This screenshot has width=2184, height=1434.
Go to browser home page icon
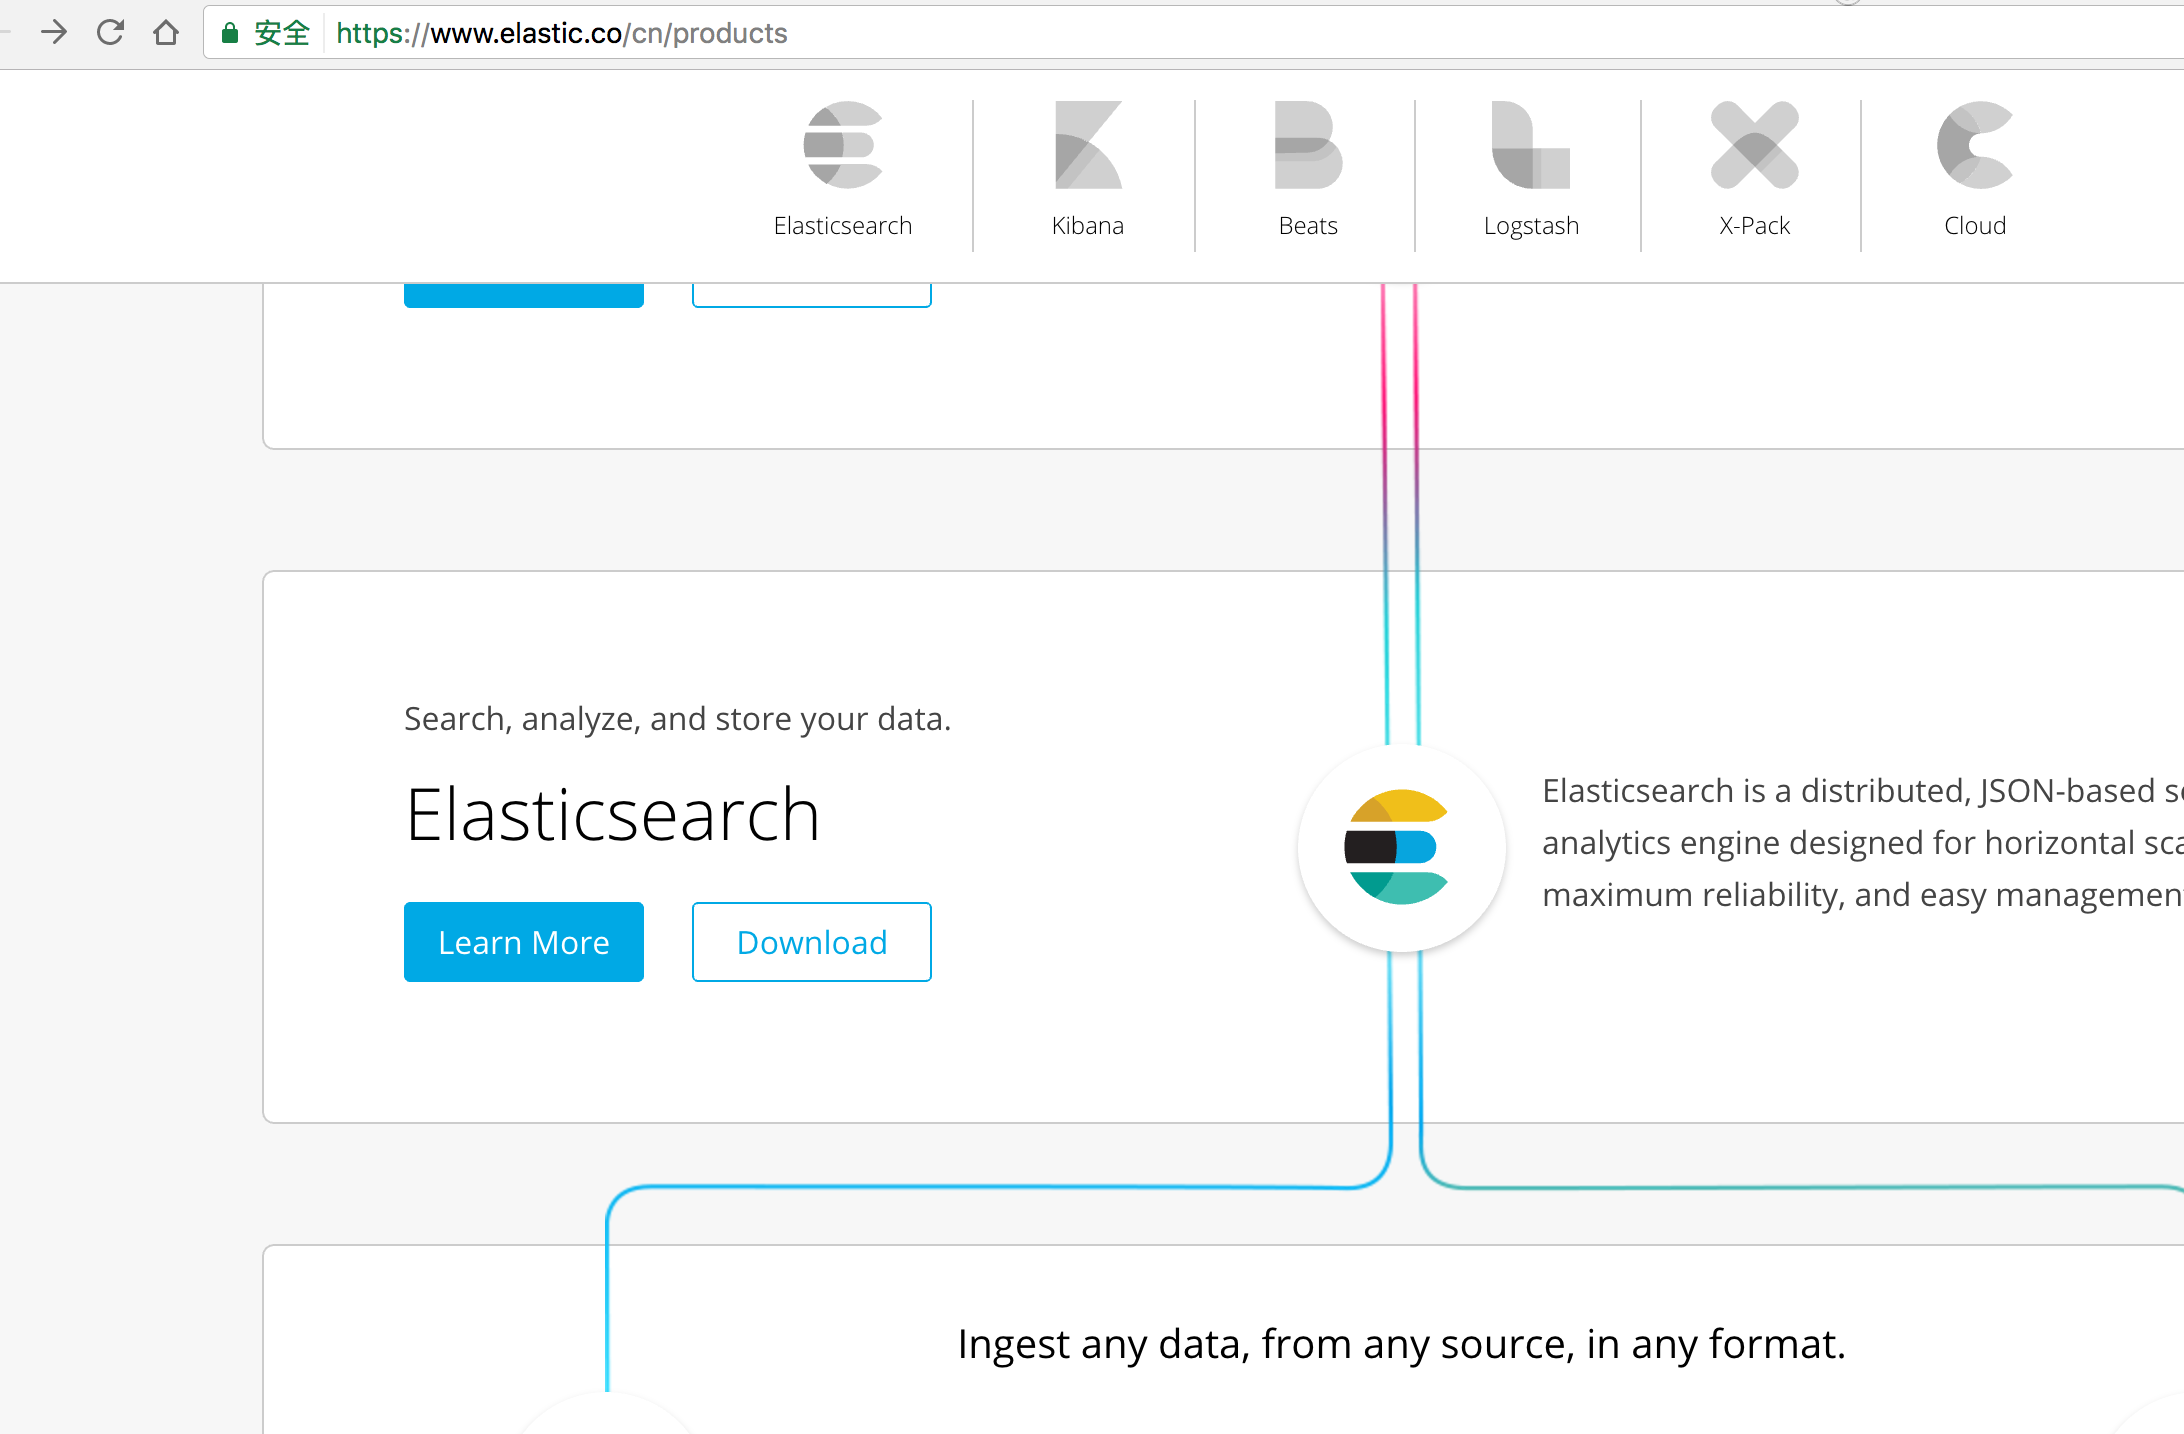pos(166,33)
